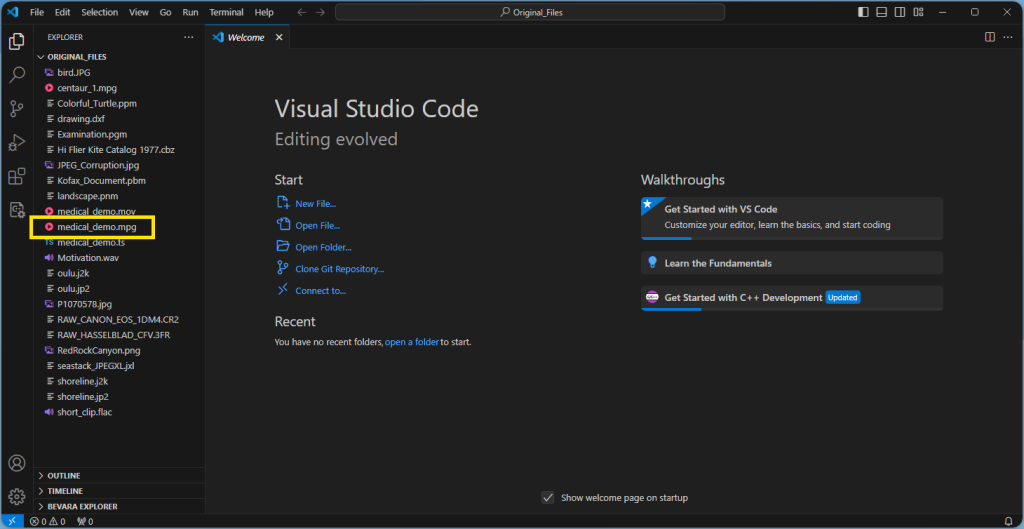Open the Terminal menu
Image resolution: width=1024 pixels, height=529 pixels.
227,12
